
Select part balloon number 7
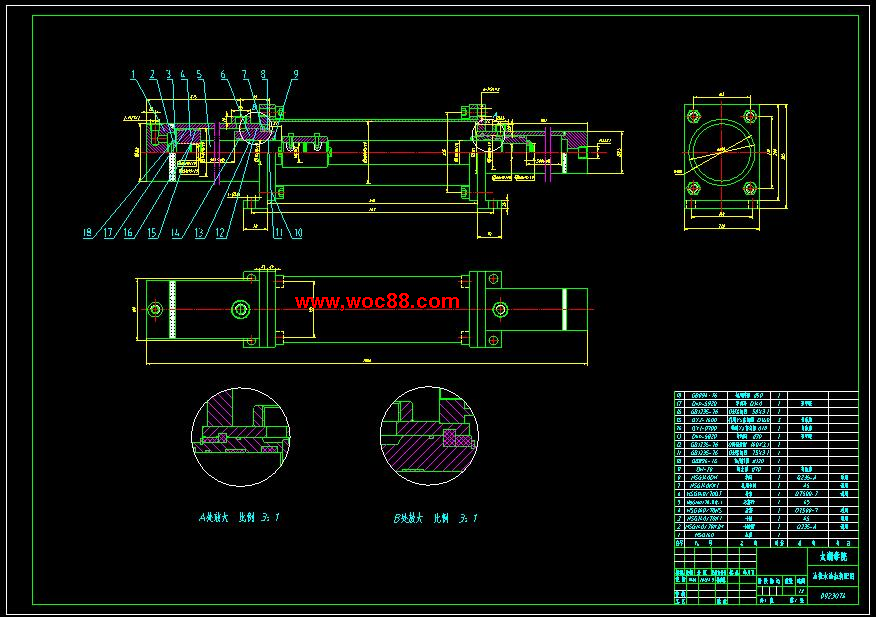click(244, 75)
